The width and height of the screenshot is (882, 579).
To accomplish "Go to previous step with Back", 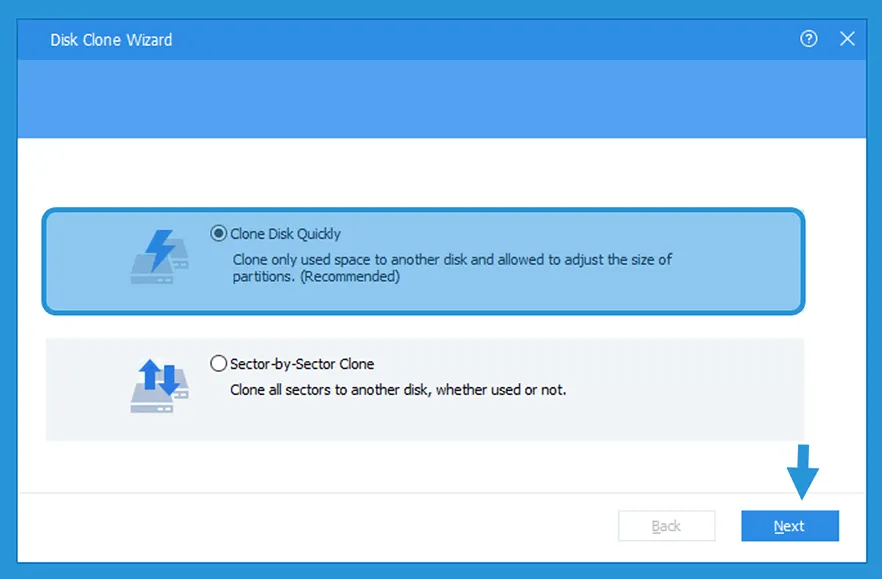I will point(666,526).
